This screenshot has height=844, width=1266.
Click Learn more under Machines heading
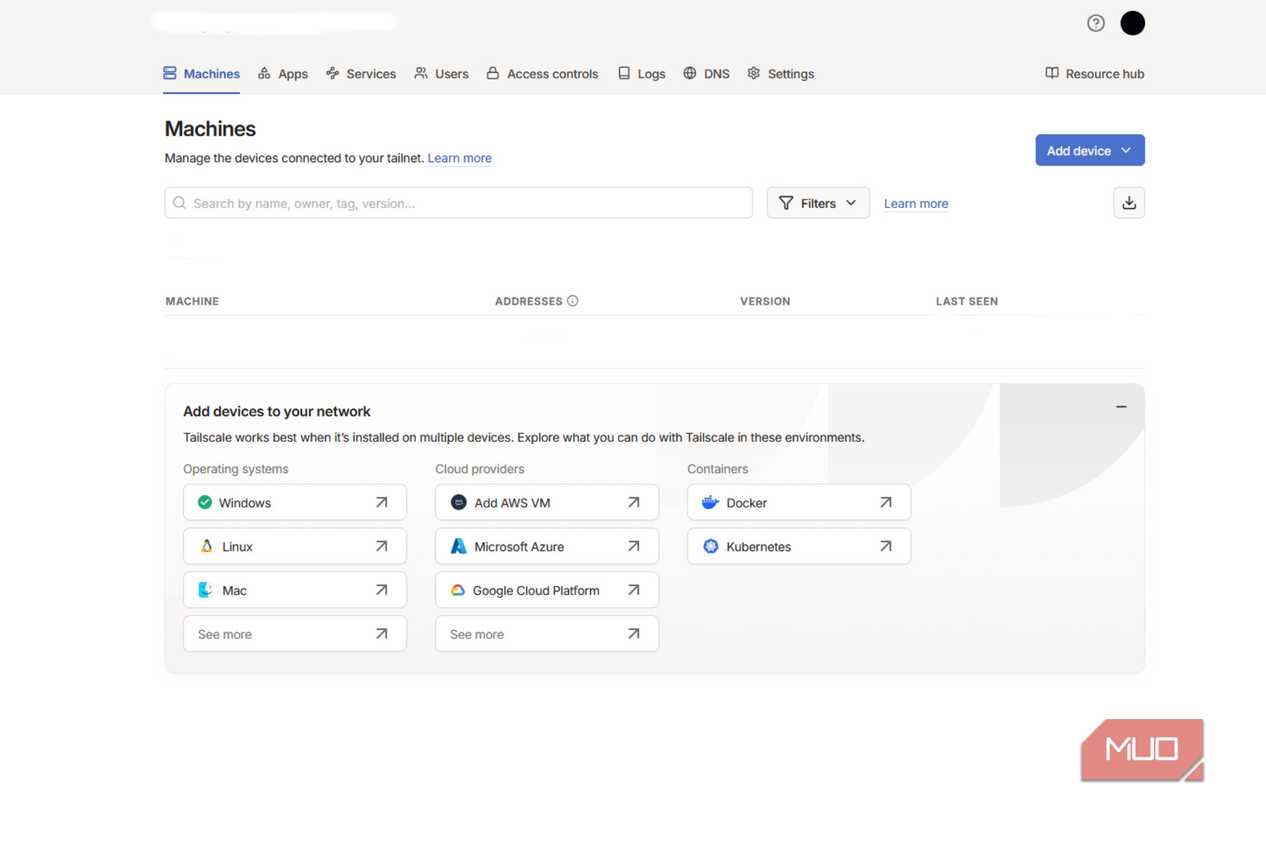[x=460, y=158]
